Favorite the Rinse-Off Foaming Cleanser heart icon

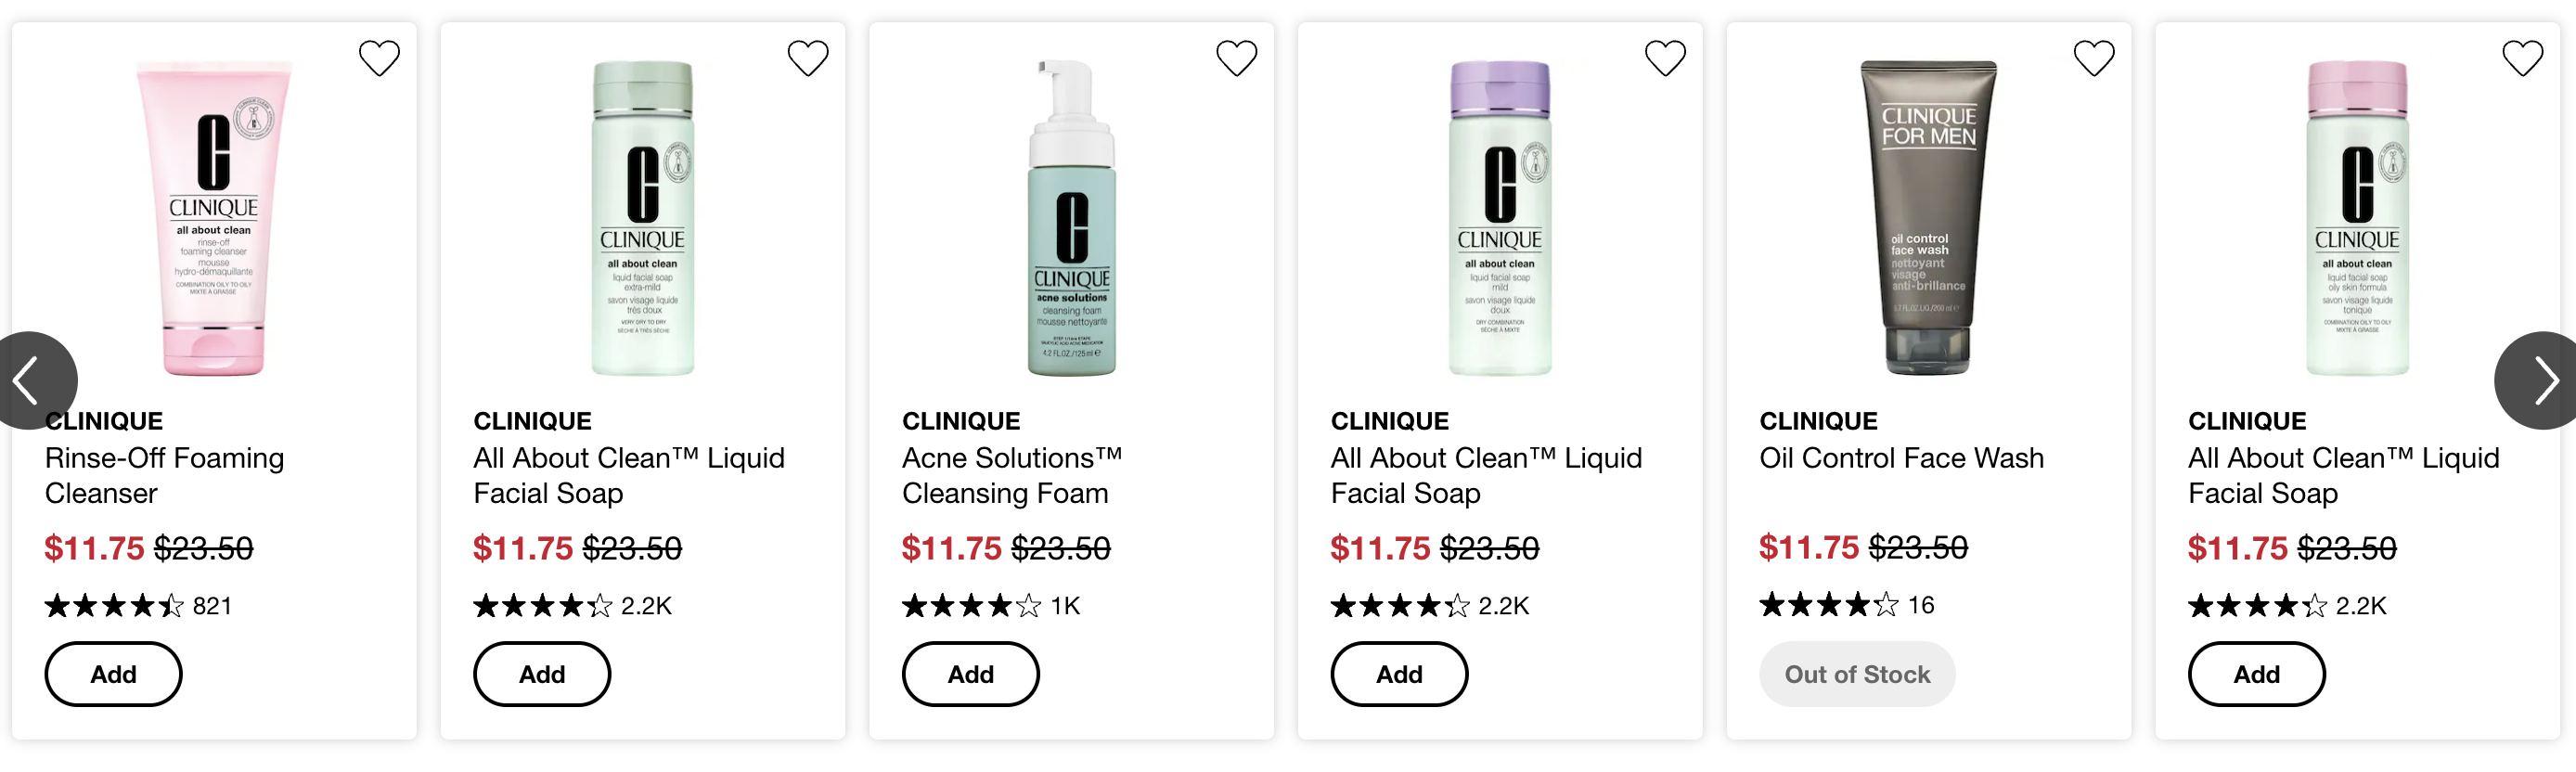pyautogui.click(x=379, y=58)
